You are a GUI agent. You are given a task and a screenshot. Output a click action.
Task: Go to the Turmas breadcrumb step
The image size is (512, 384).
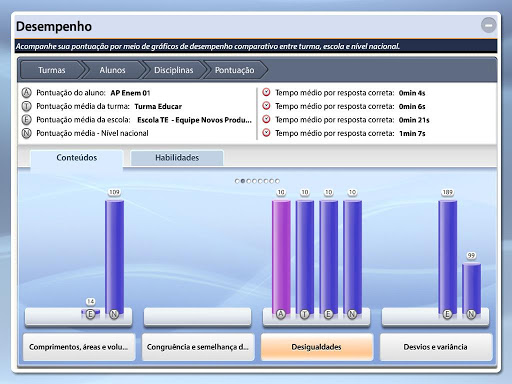click(x=52, y=70)
